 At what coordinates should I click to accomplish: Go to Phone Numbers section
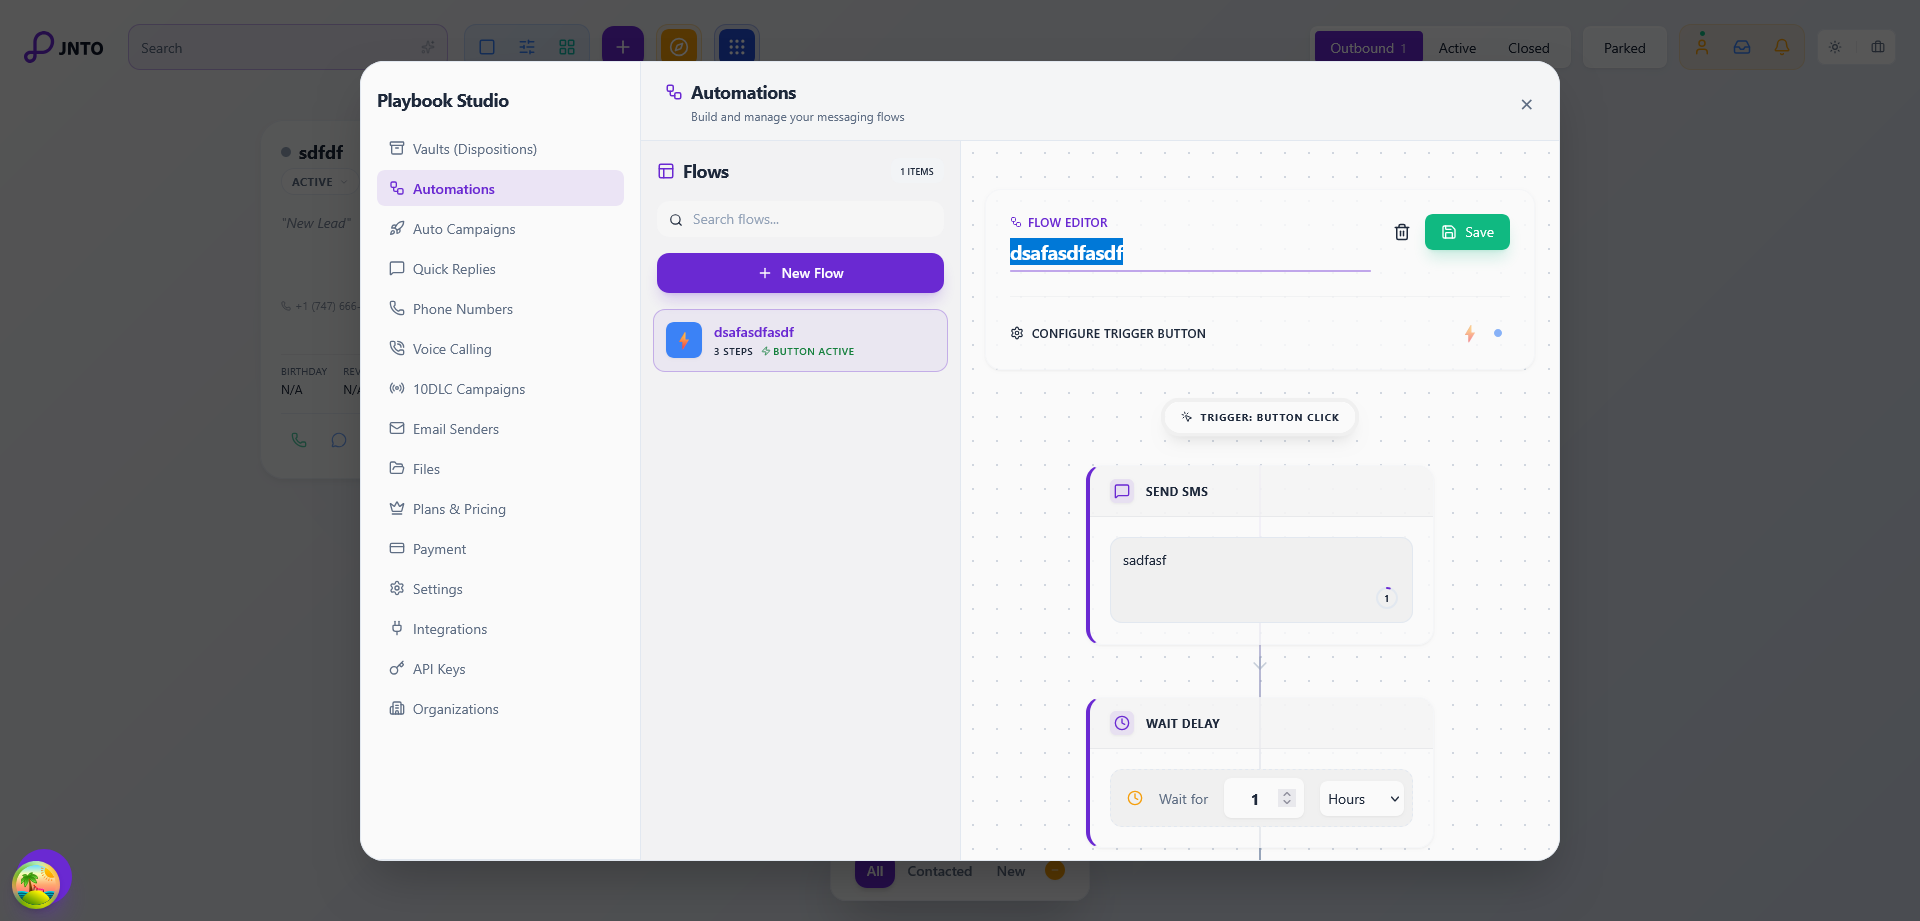500,309
